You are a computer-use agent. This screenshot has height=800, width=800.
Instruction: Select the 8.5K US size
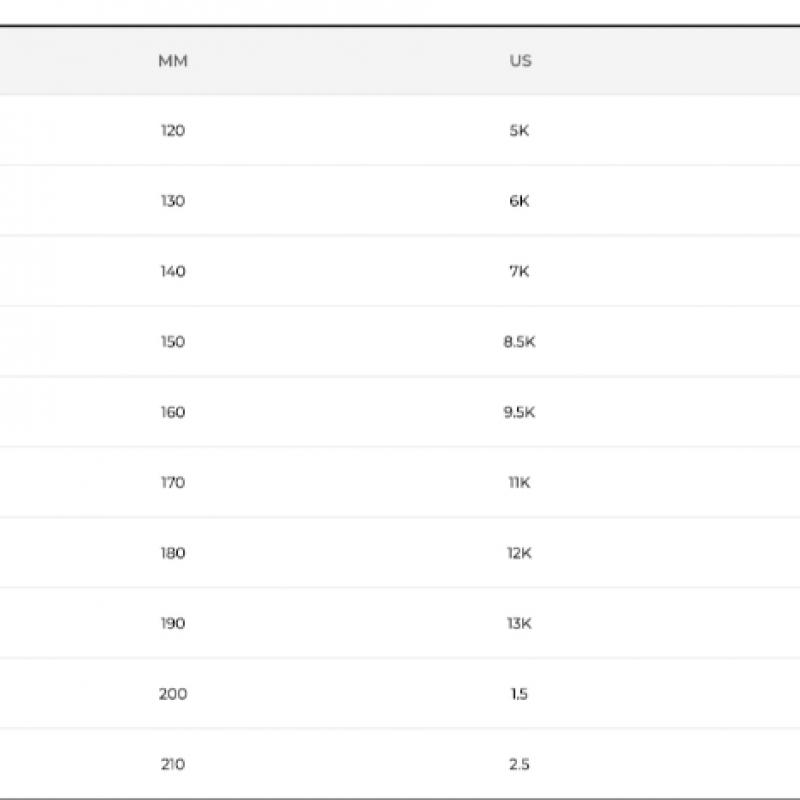pos(519,342)
